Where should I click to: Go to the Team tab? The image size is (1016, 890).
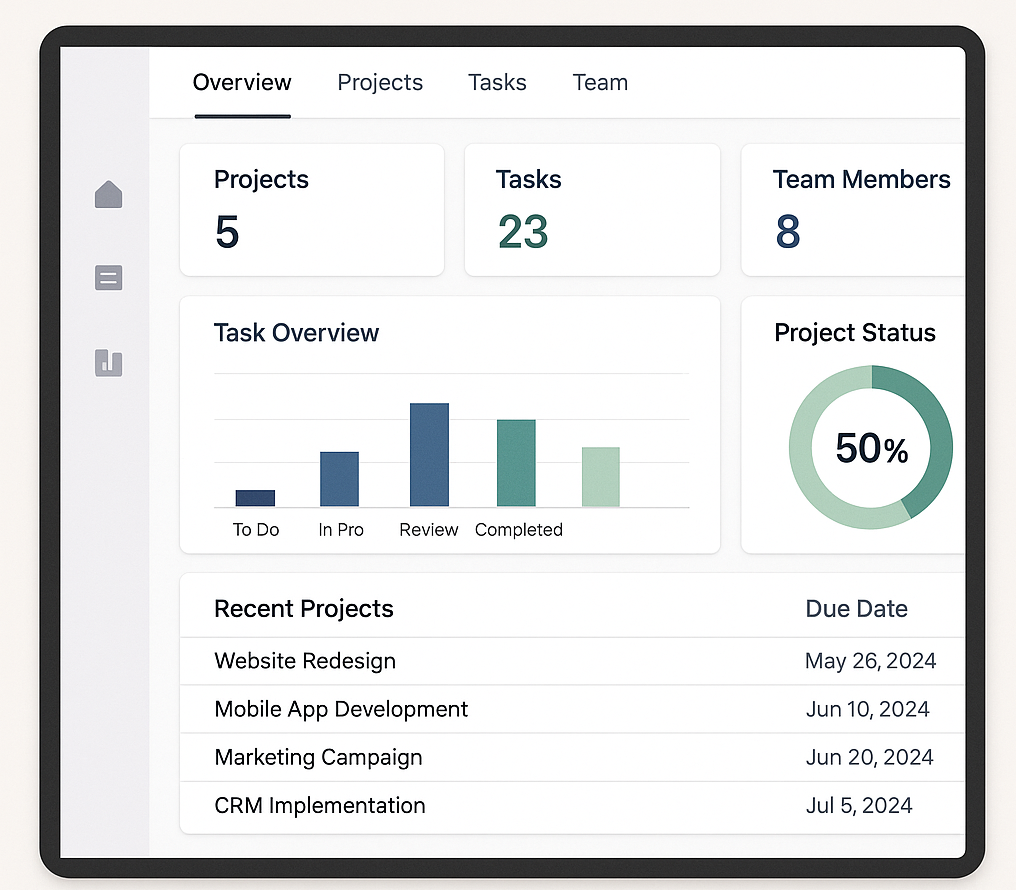click(600, 83)
